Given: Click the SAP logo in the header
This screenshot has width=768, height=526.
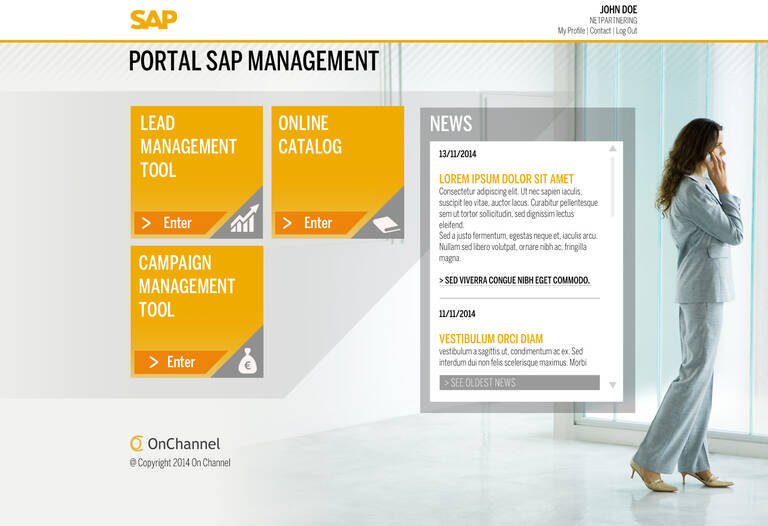Looking at the screenshot, I should click(153, 20).
